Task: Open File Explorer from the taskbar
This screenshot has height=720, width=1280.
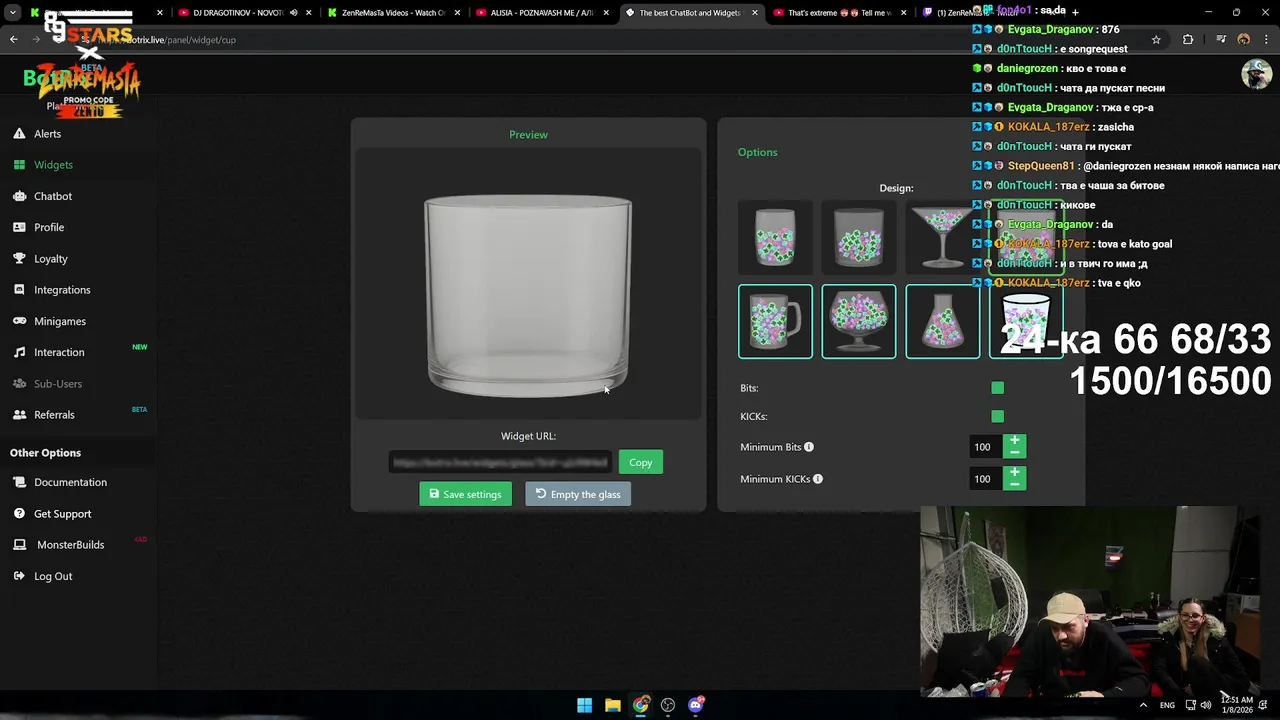Action: (612, 705)
